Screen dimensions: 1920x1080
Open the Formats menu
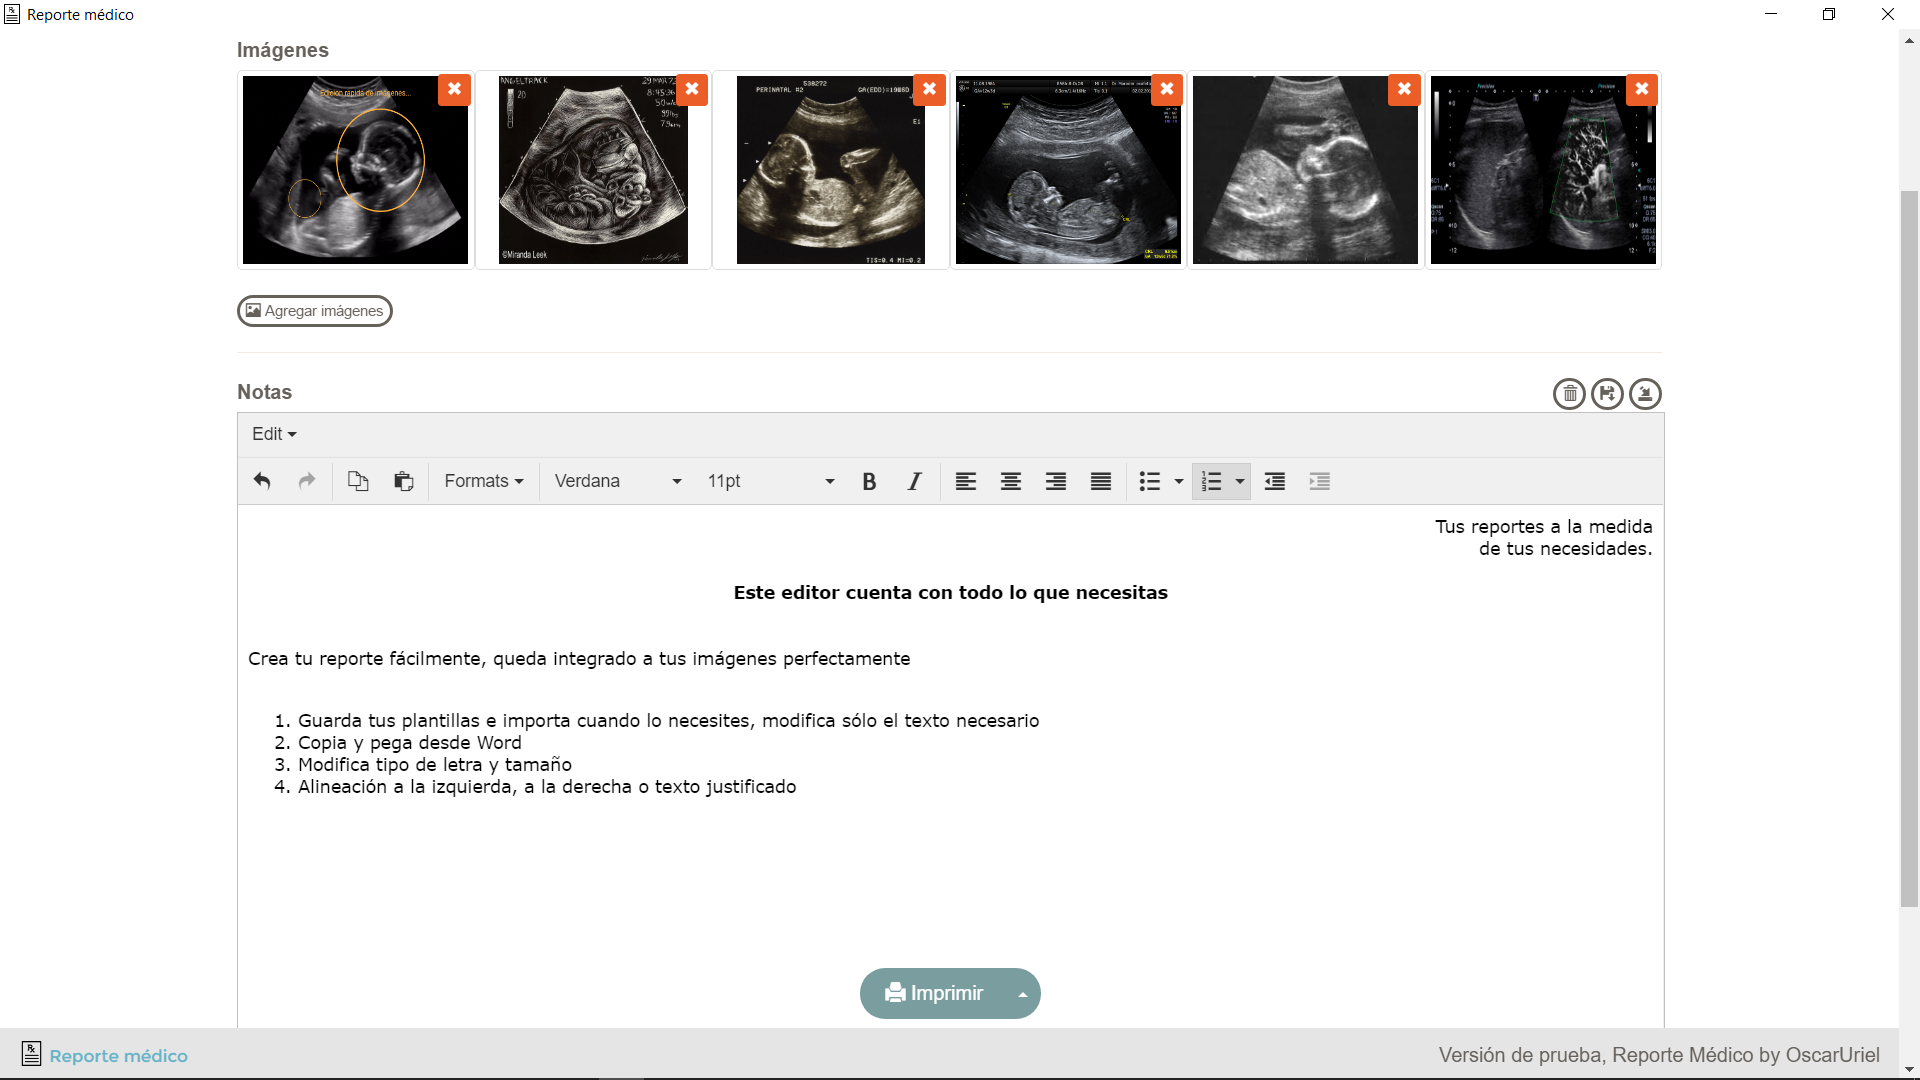[484, 481]
